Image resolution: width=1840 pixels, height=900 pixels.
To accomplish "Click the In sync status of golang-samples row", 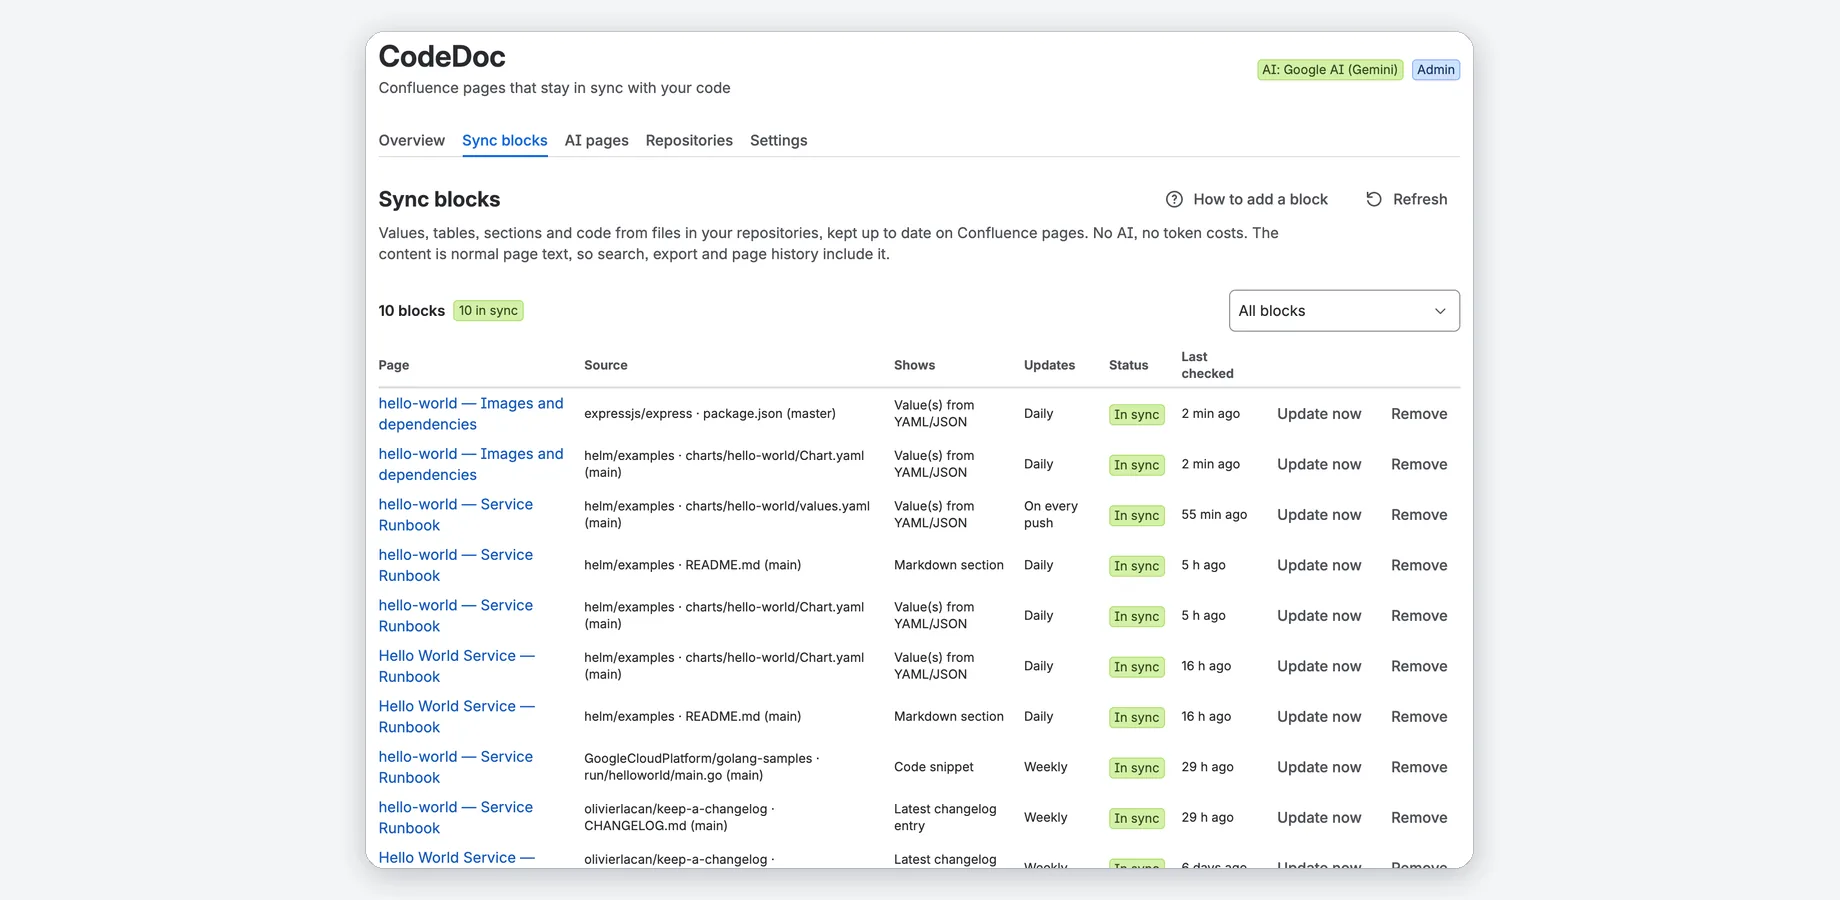I will click(x=1136, y=768).
